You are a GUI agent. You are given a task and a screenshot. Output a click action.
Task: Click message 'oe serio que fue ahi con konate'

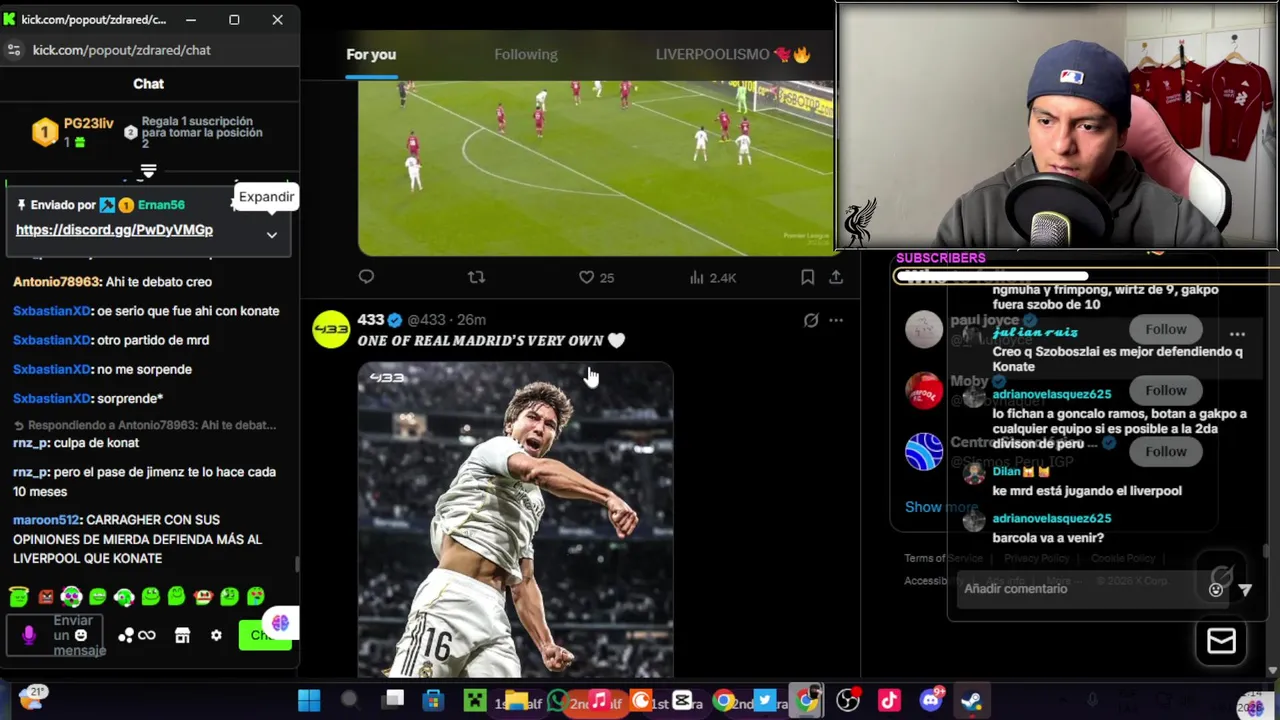(188, 311)
